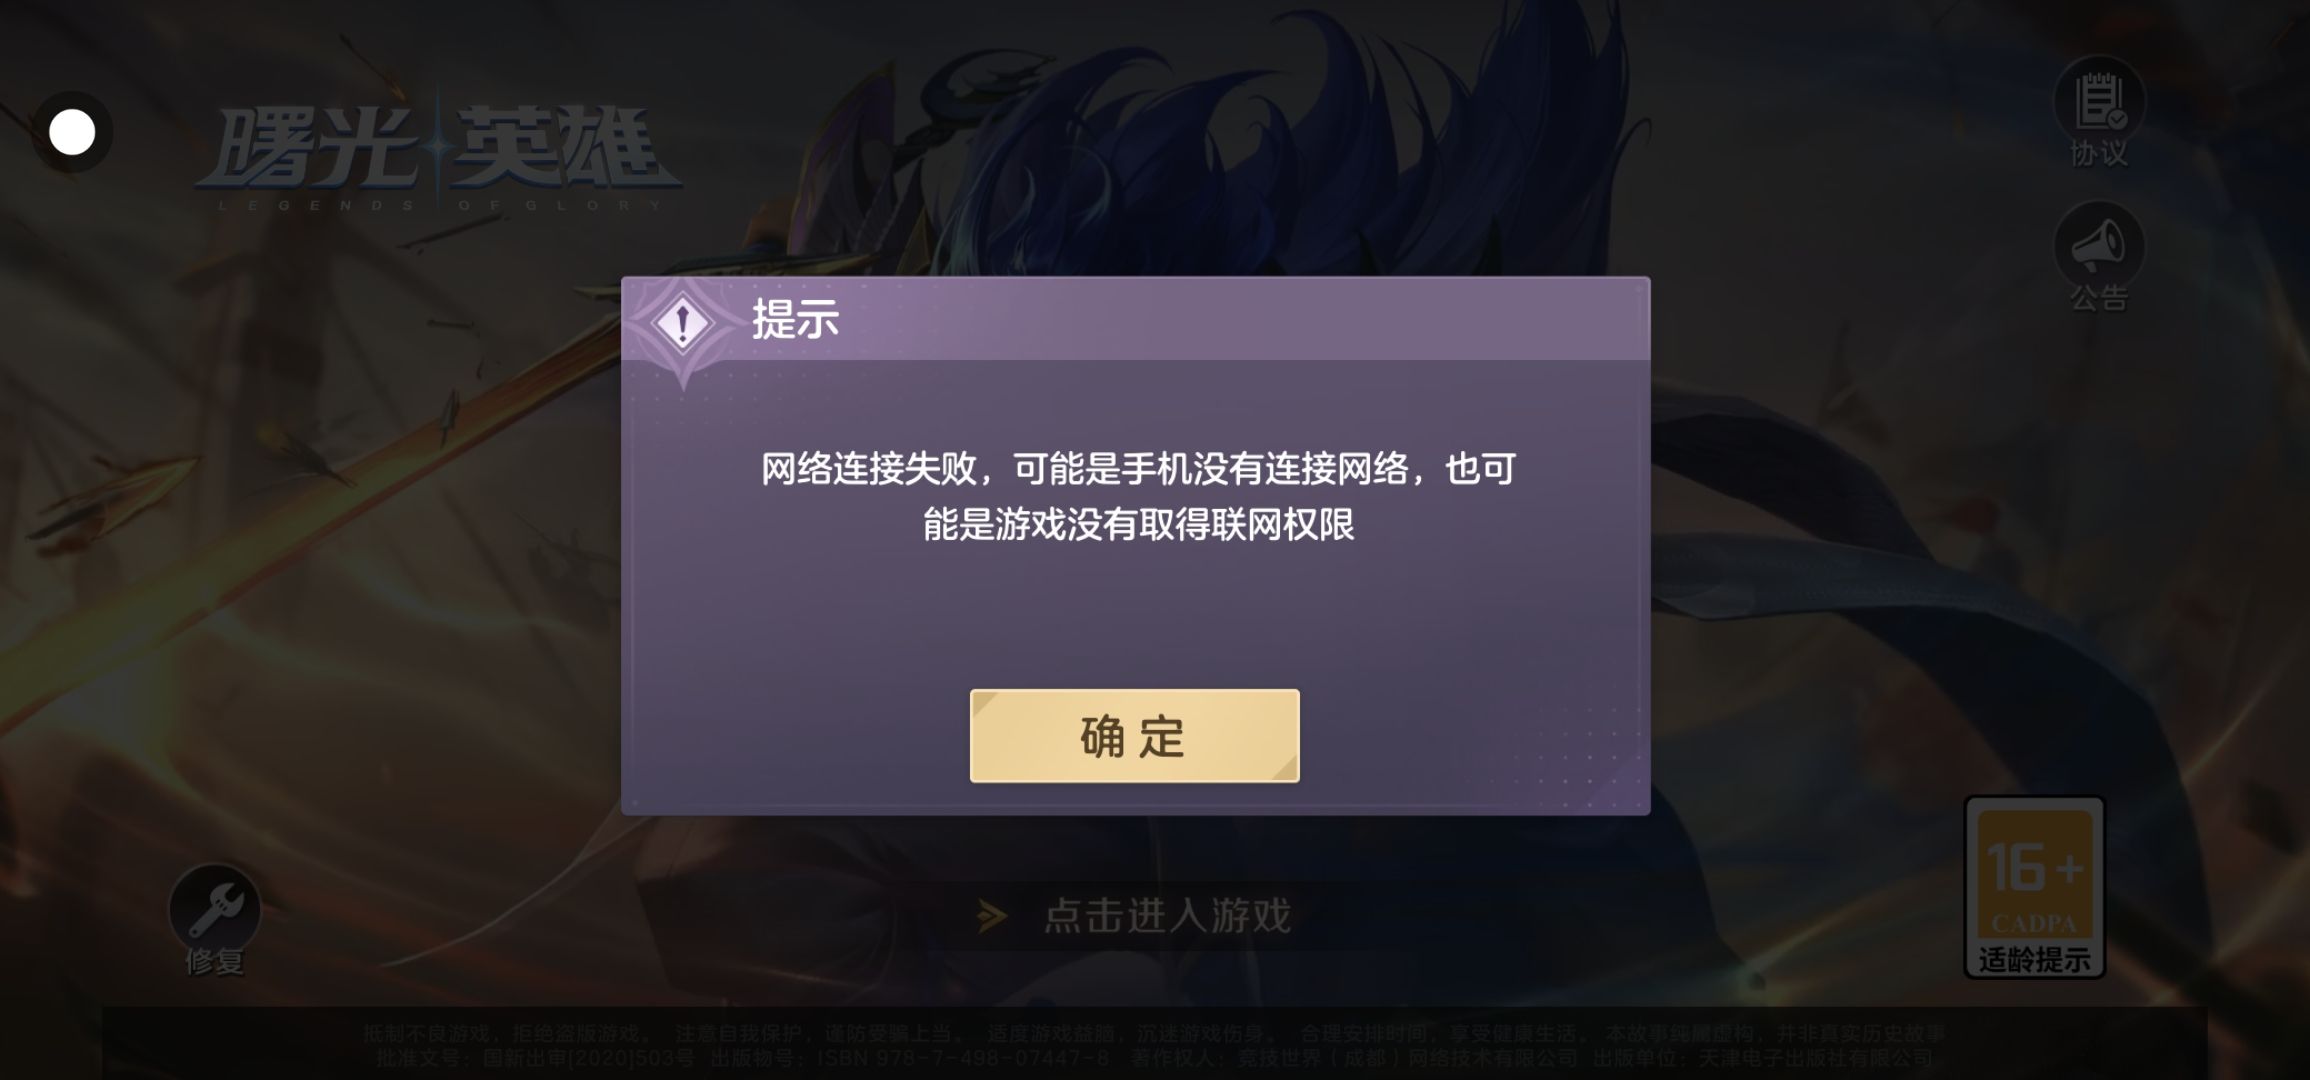Image resolution: width=2310 pixels, height=1080 pixels.
Task: Click the health advisory footer line
Action: pos(1155,1033)
